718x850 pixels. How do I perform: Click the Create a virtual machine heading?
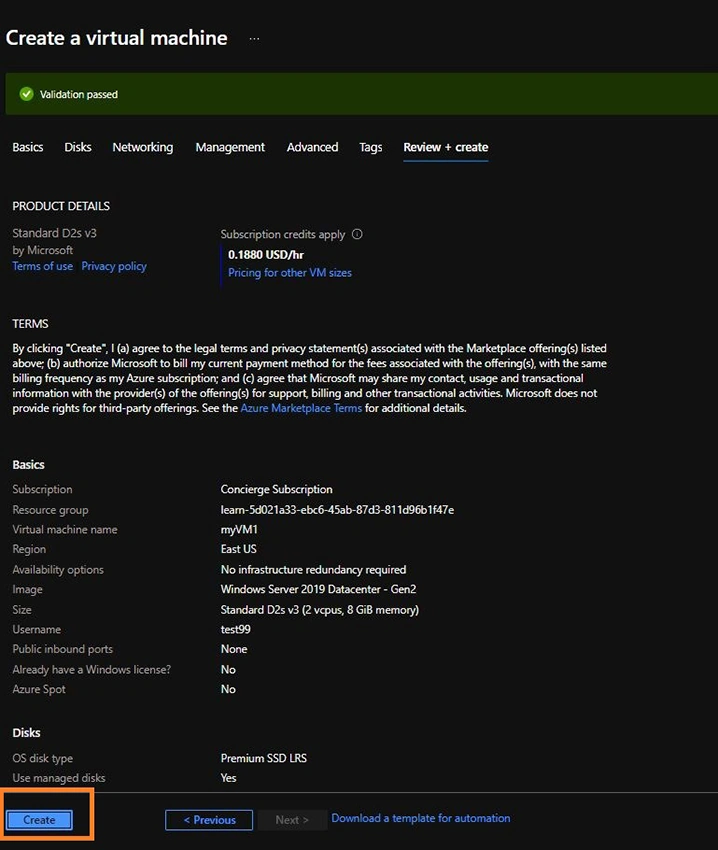pyautogui.click(x=117, y=38)
